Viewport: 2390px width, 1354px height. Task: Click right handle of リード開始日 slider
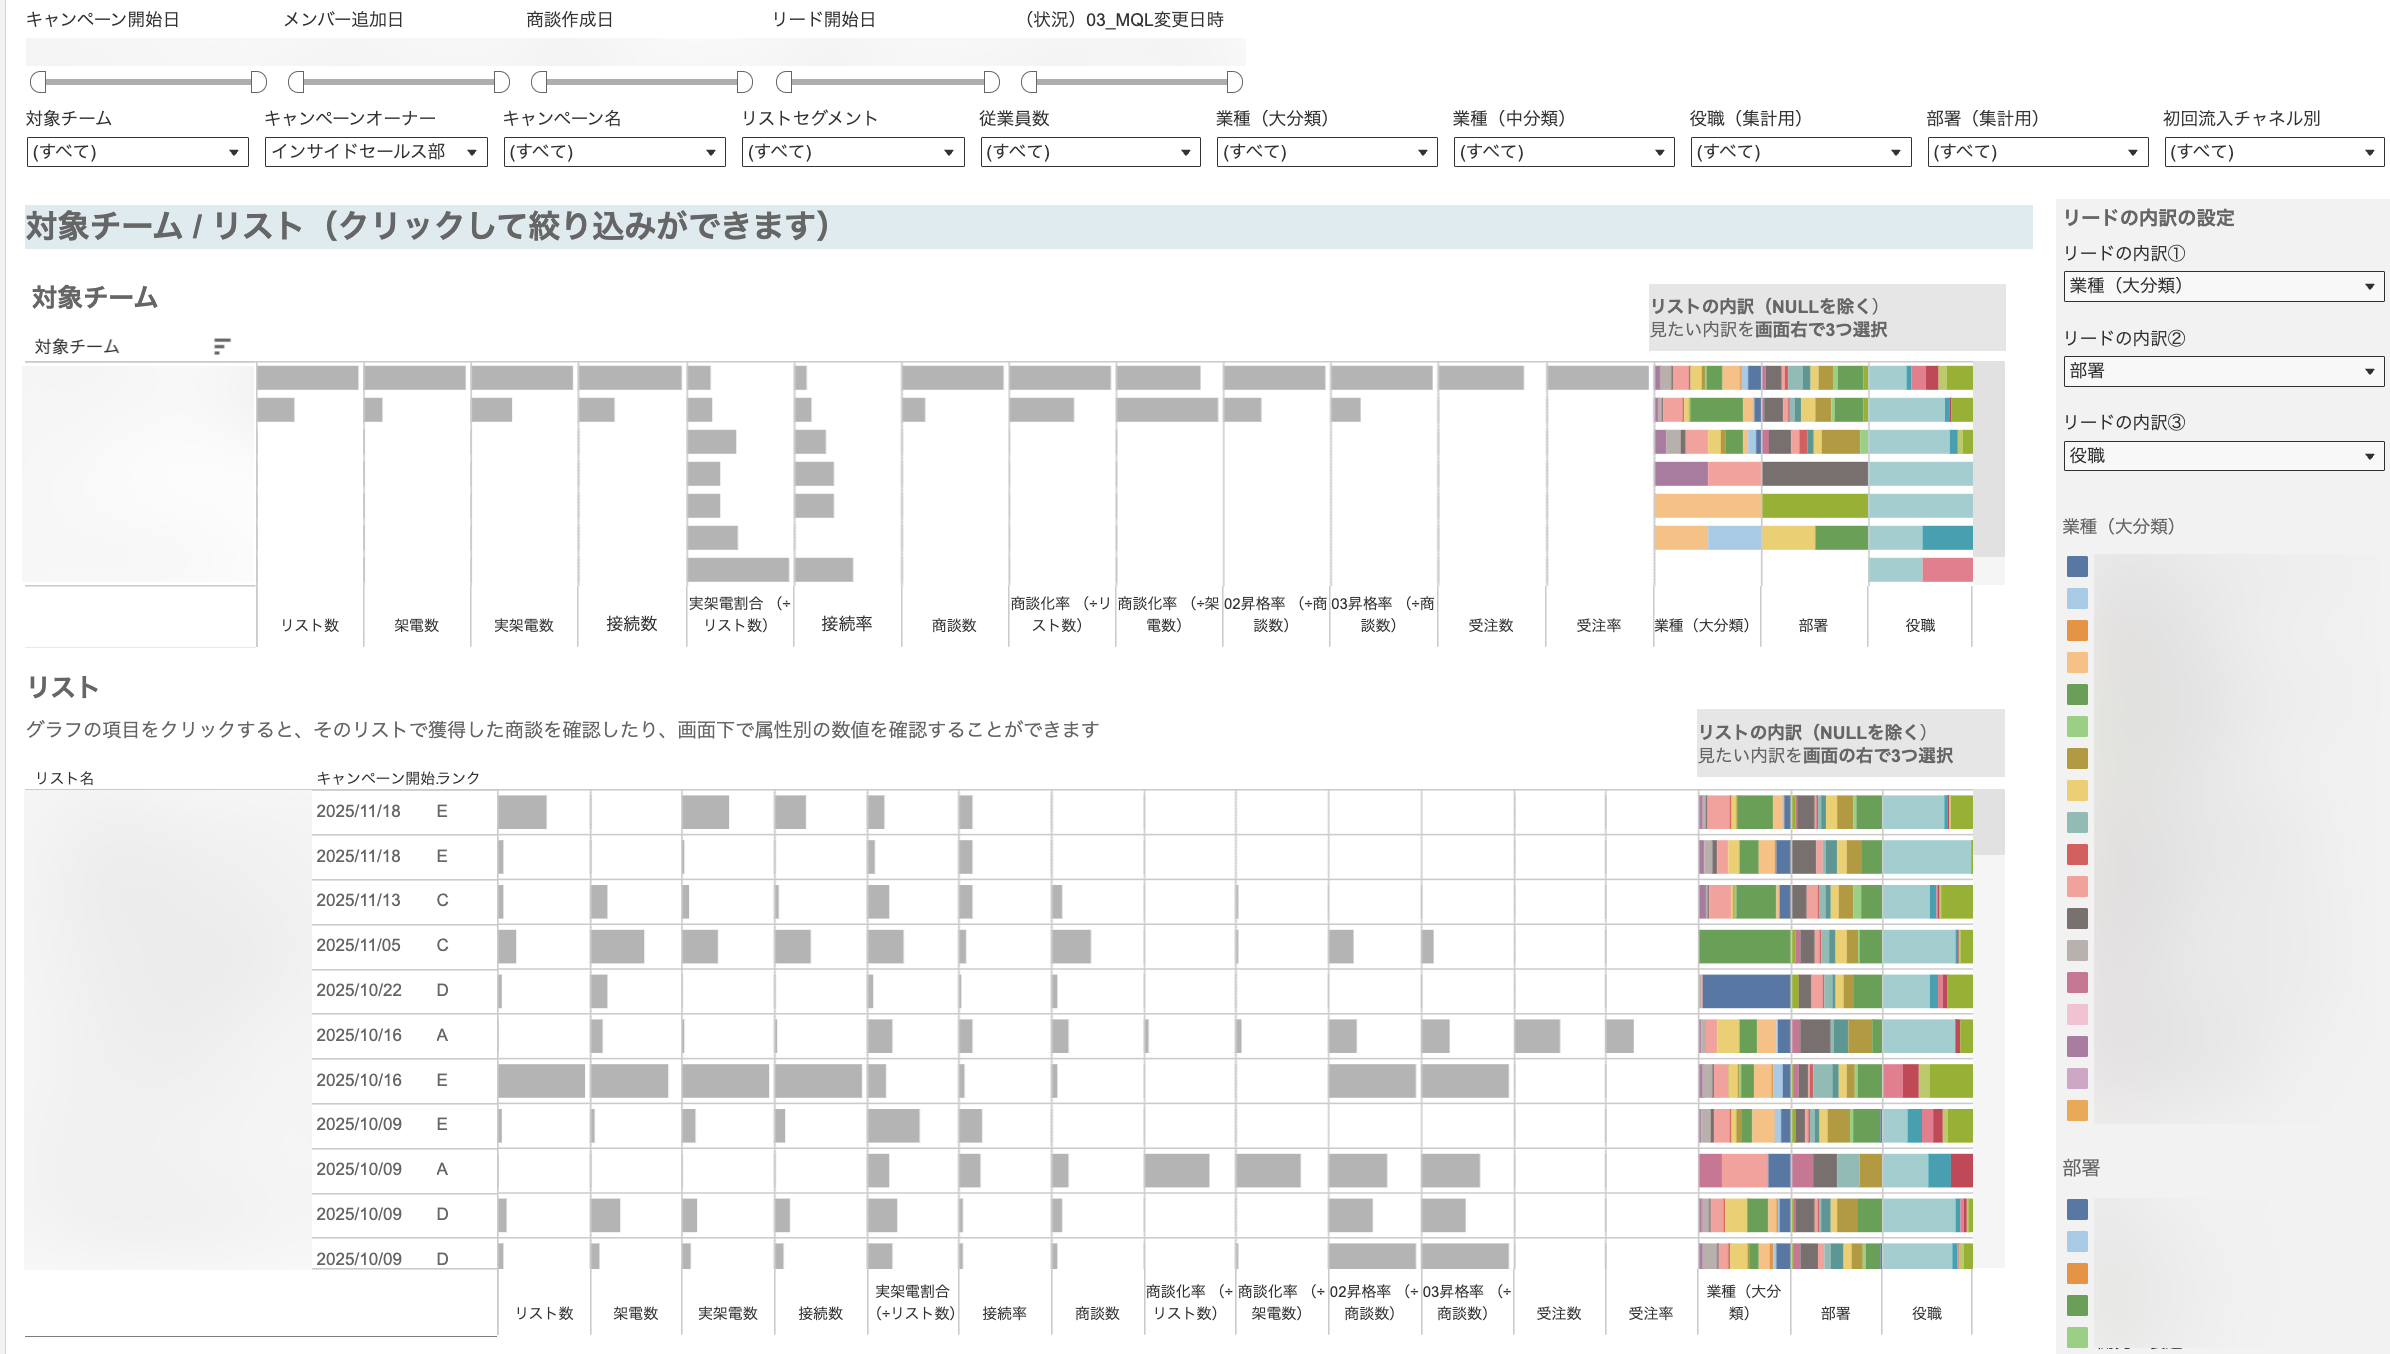coord(991,82)
